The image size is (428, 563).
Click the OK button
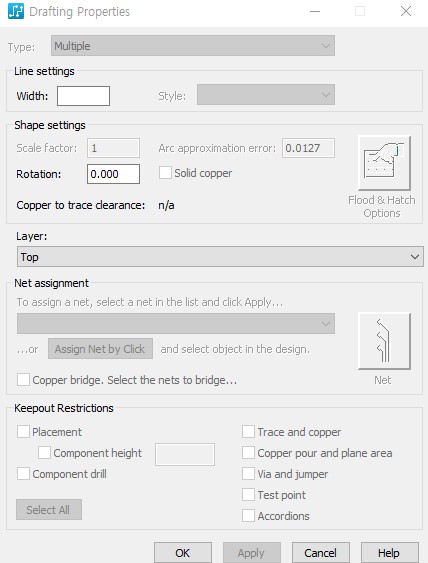[x=183, y=553]
